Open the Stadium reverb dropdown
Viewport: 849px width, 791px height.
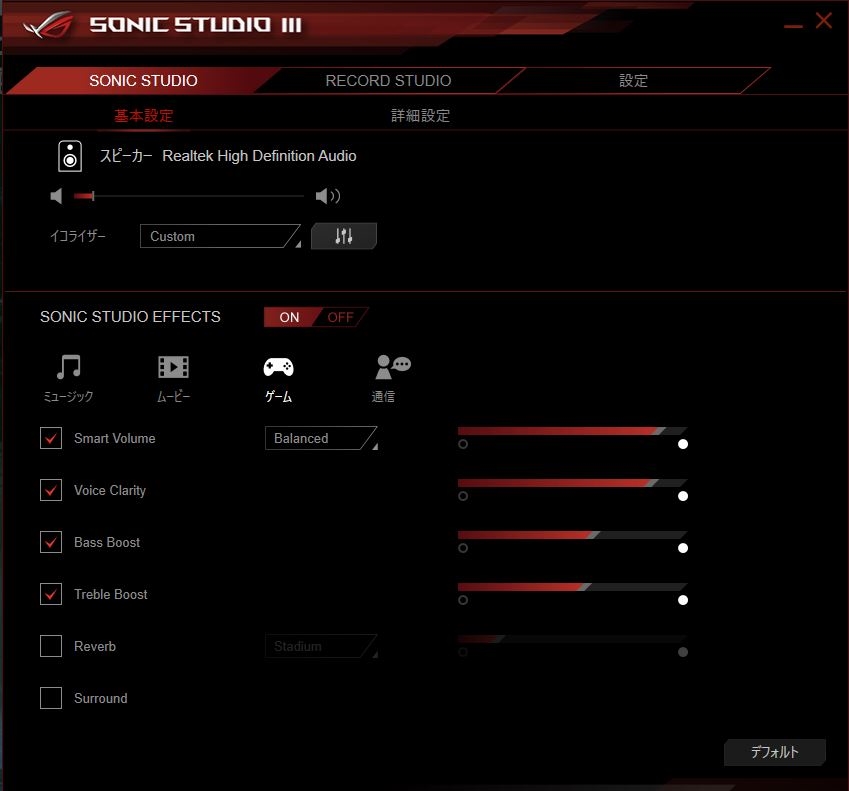pos(321,646)
